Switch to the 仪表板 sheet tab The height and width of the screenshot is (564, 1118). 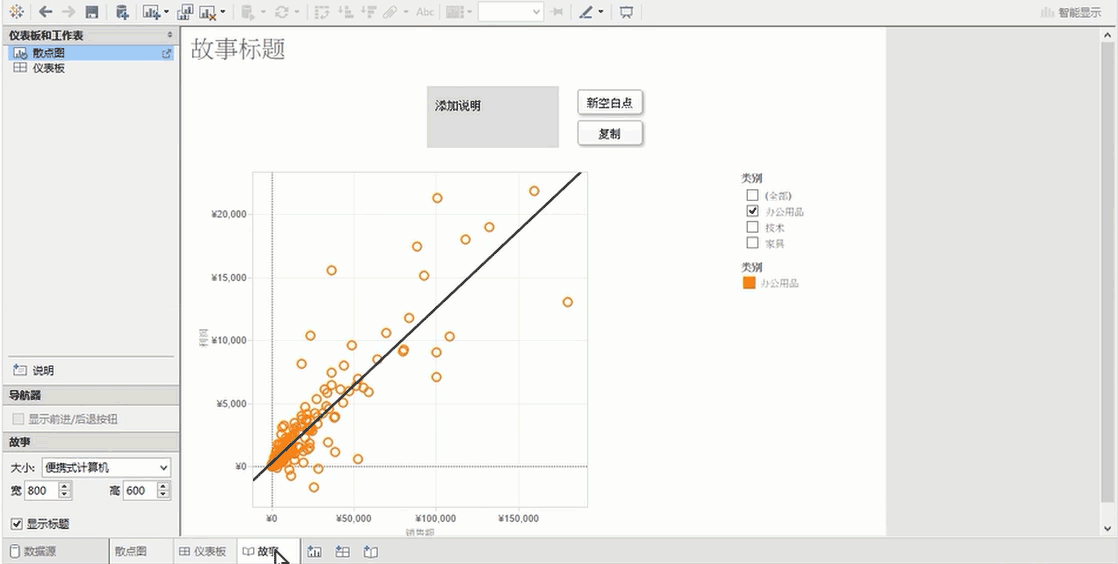(202, 551)
